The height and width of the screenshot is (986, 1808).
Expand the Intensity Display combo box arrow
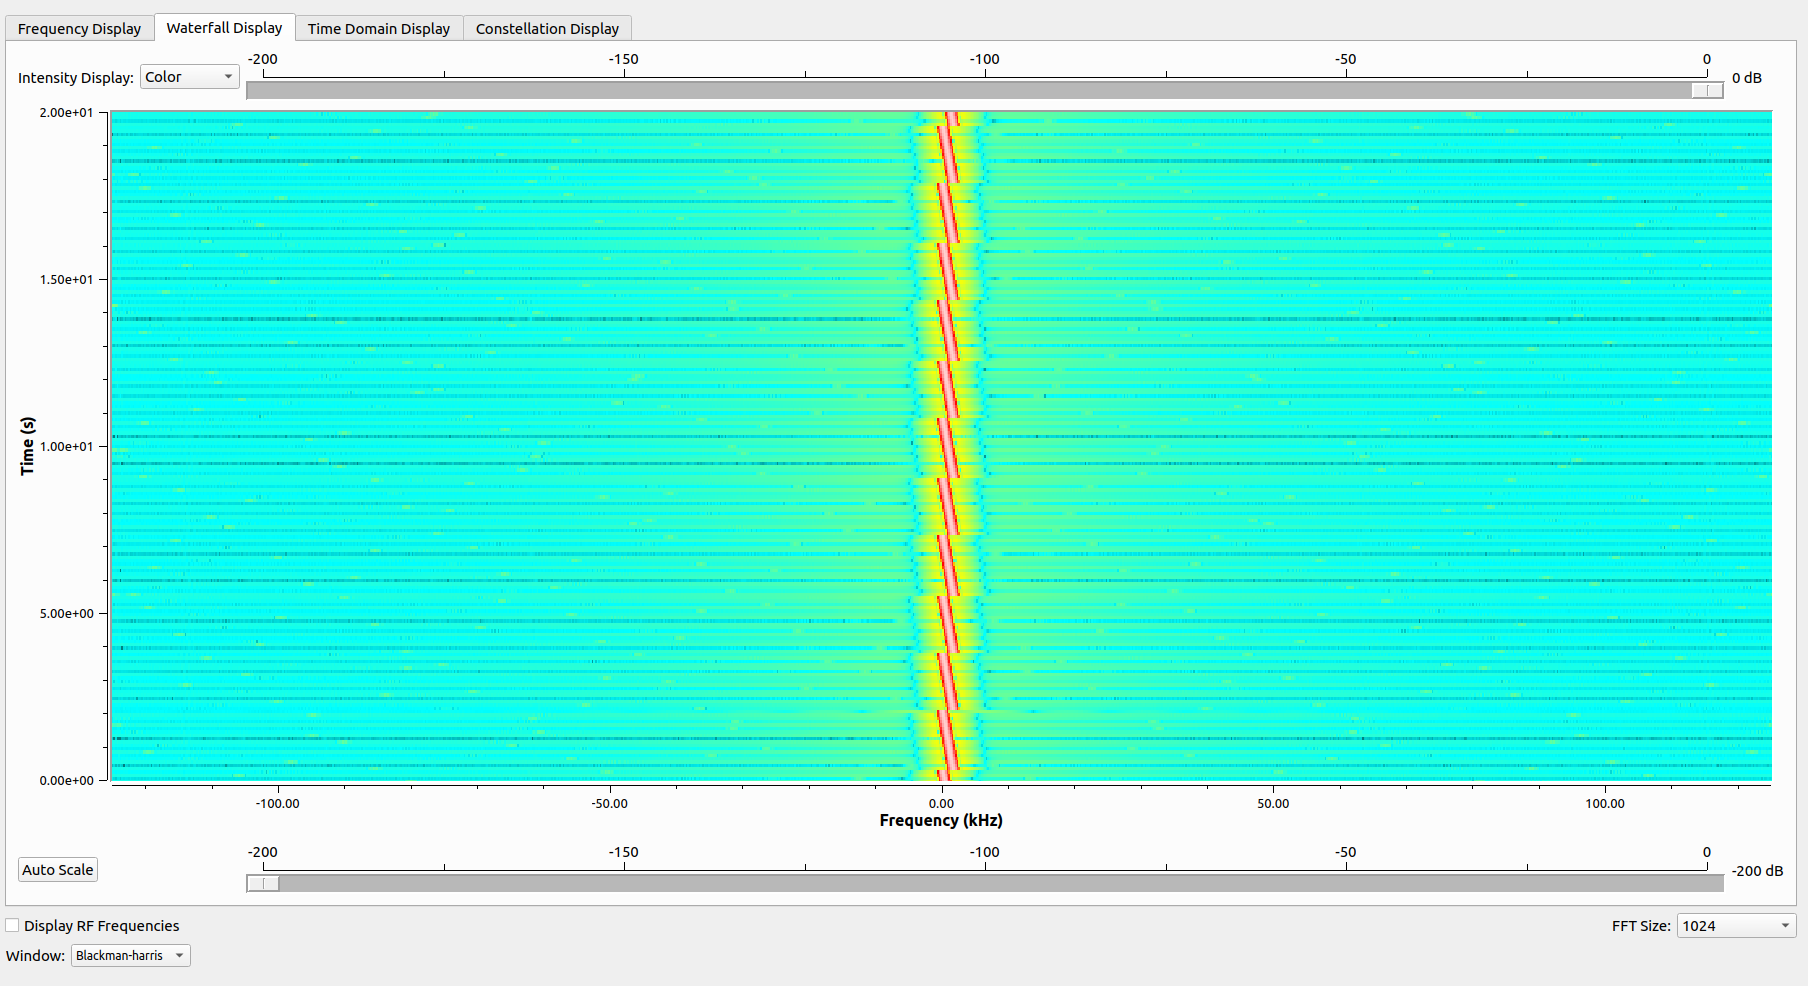point(228,76)
